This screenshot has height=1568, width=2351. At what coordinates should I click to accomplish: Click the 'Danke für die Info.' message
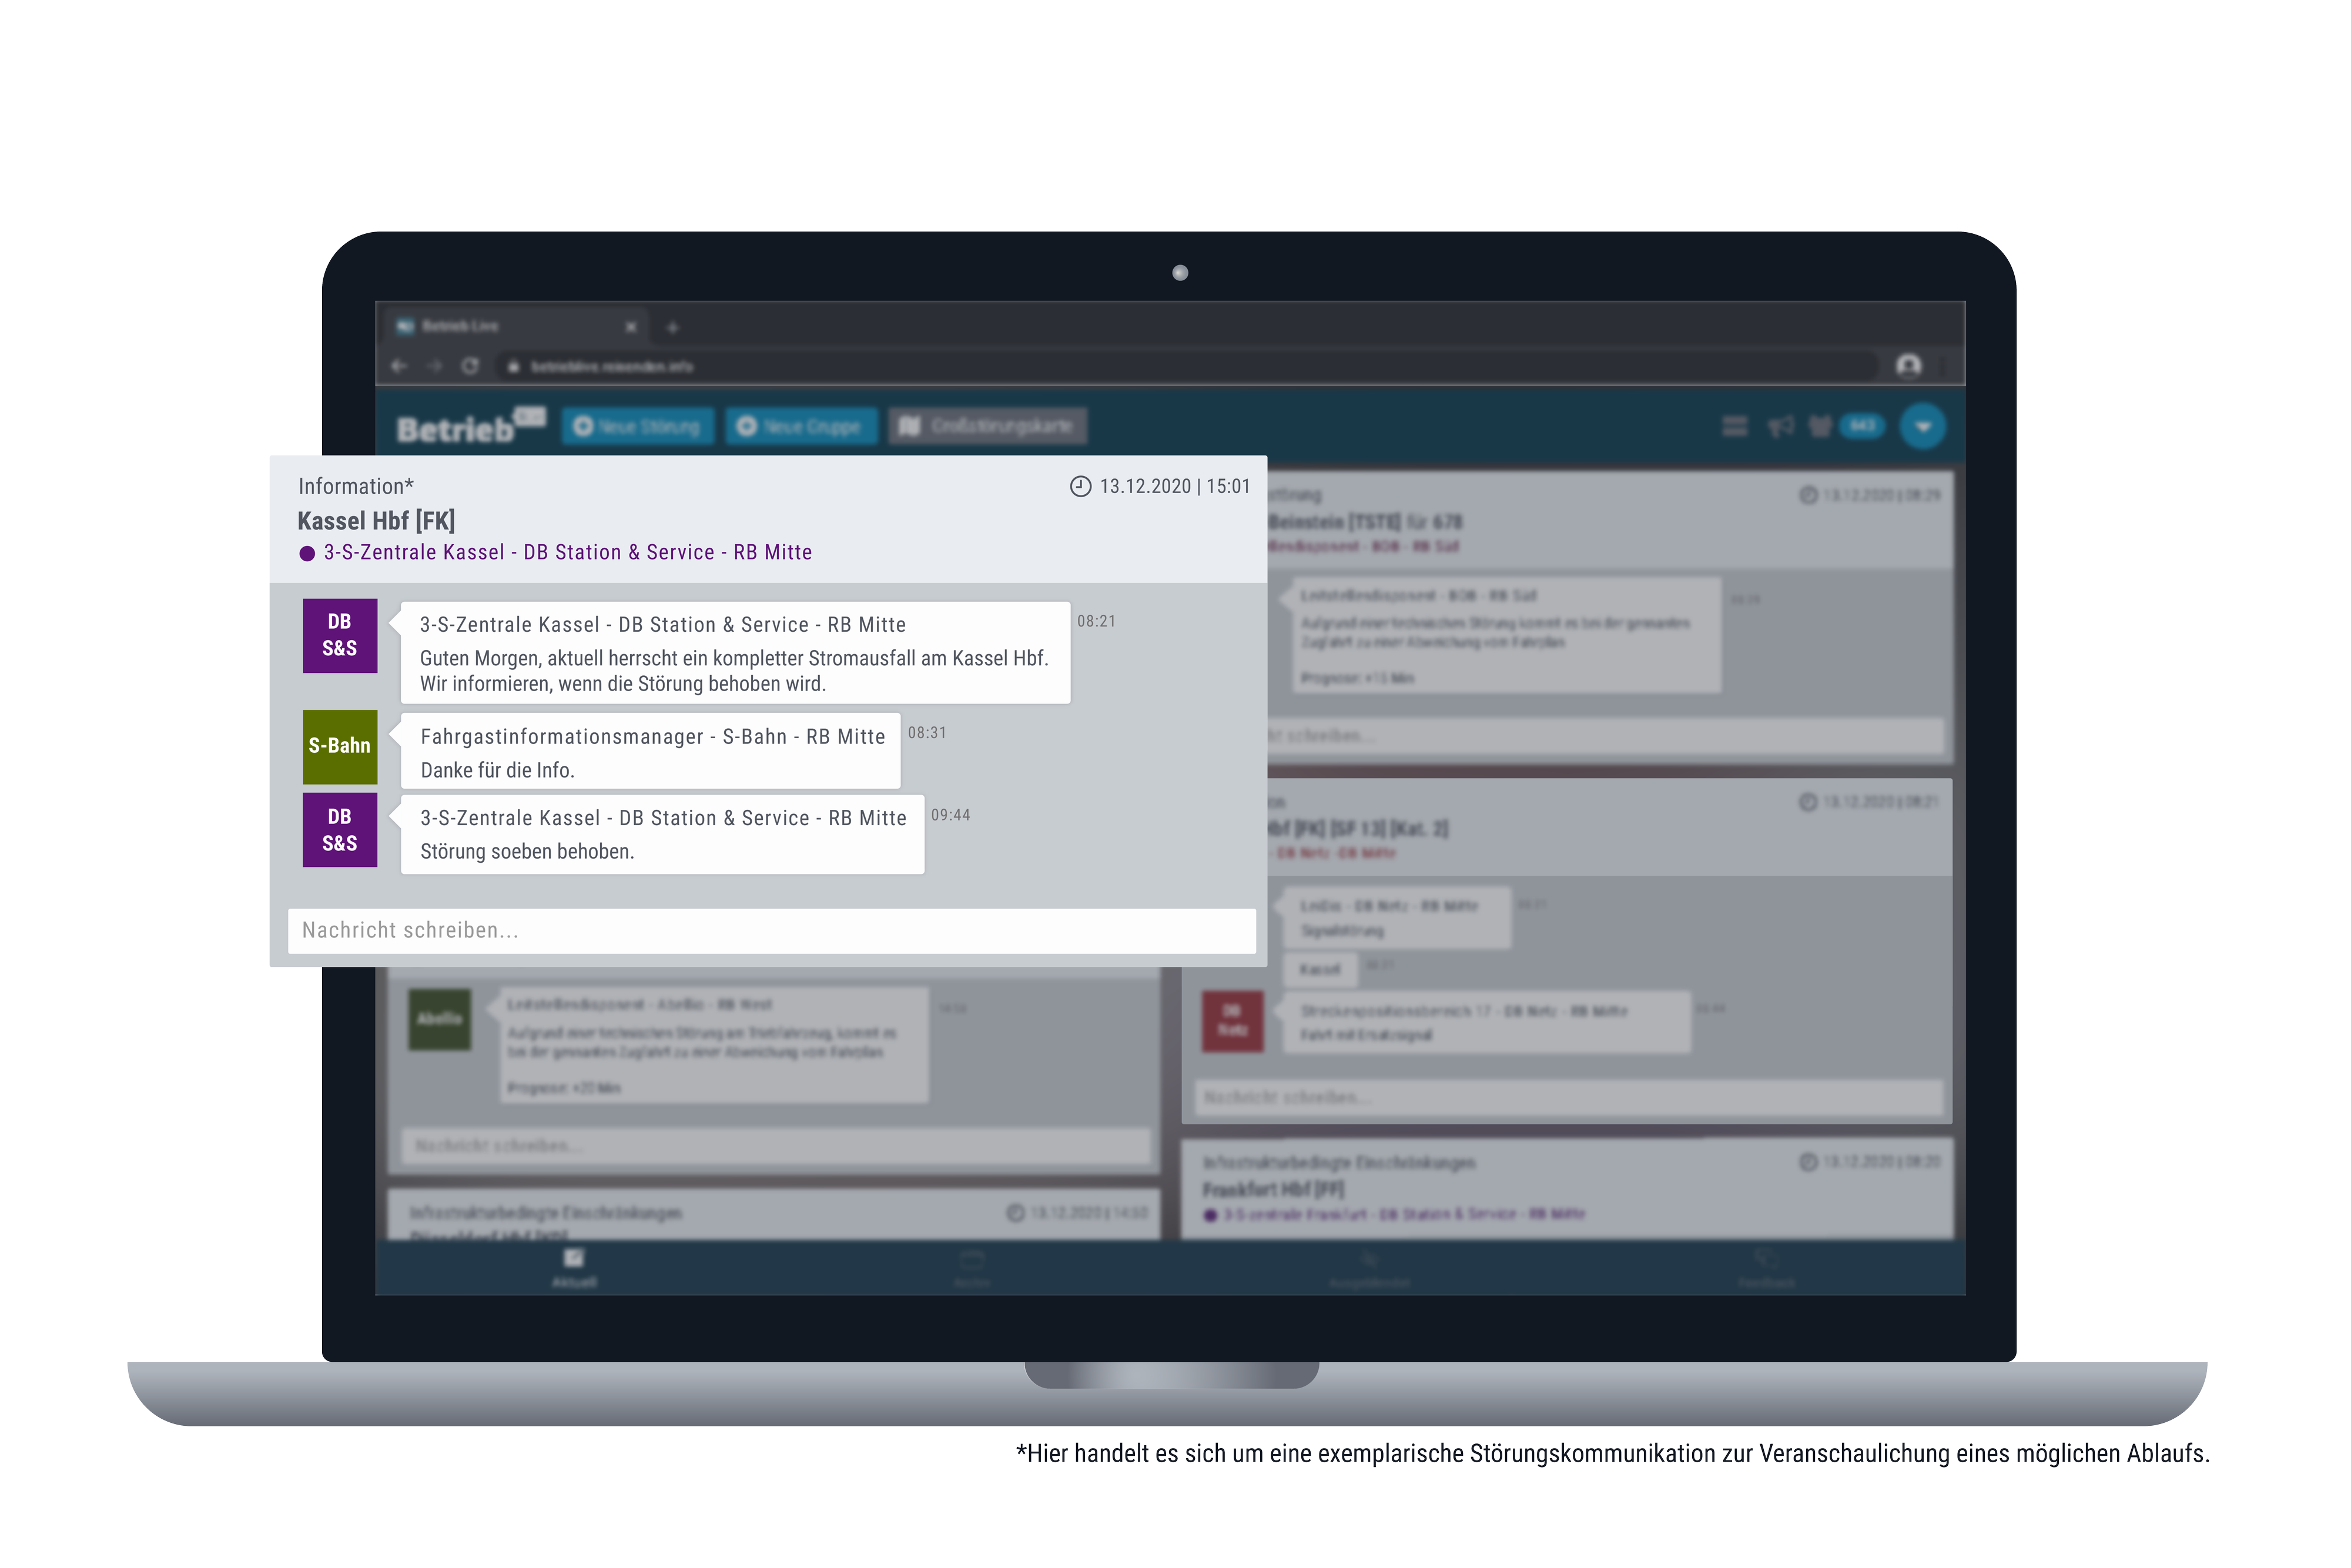click(x=497, y=770)
